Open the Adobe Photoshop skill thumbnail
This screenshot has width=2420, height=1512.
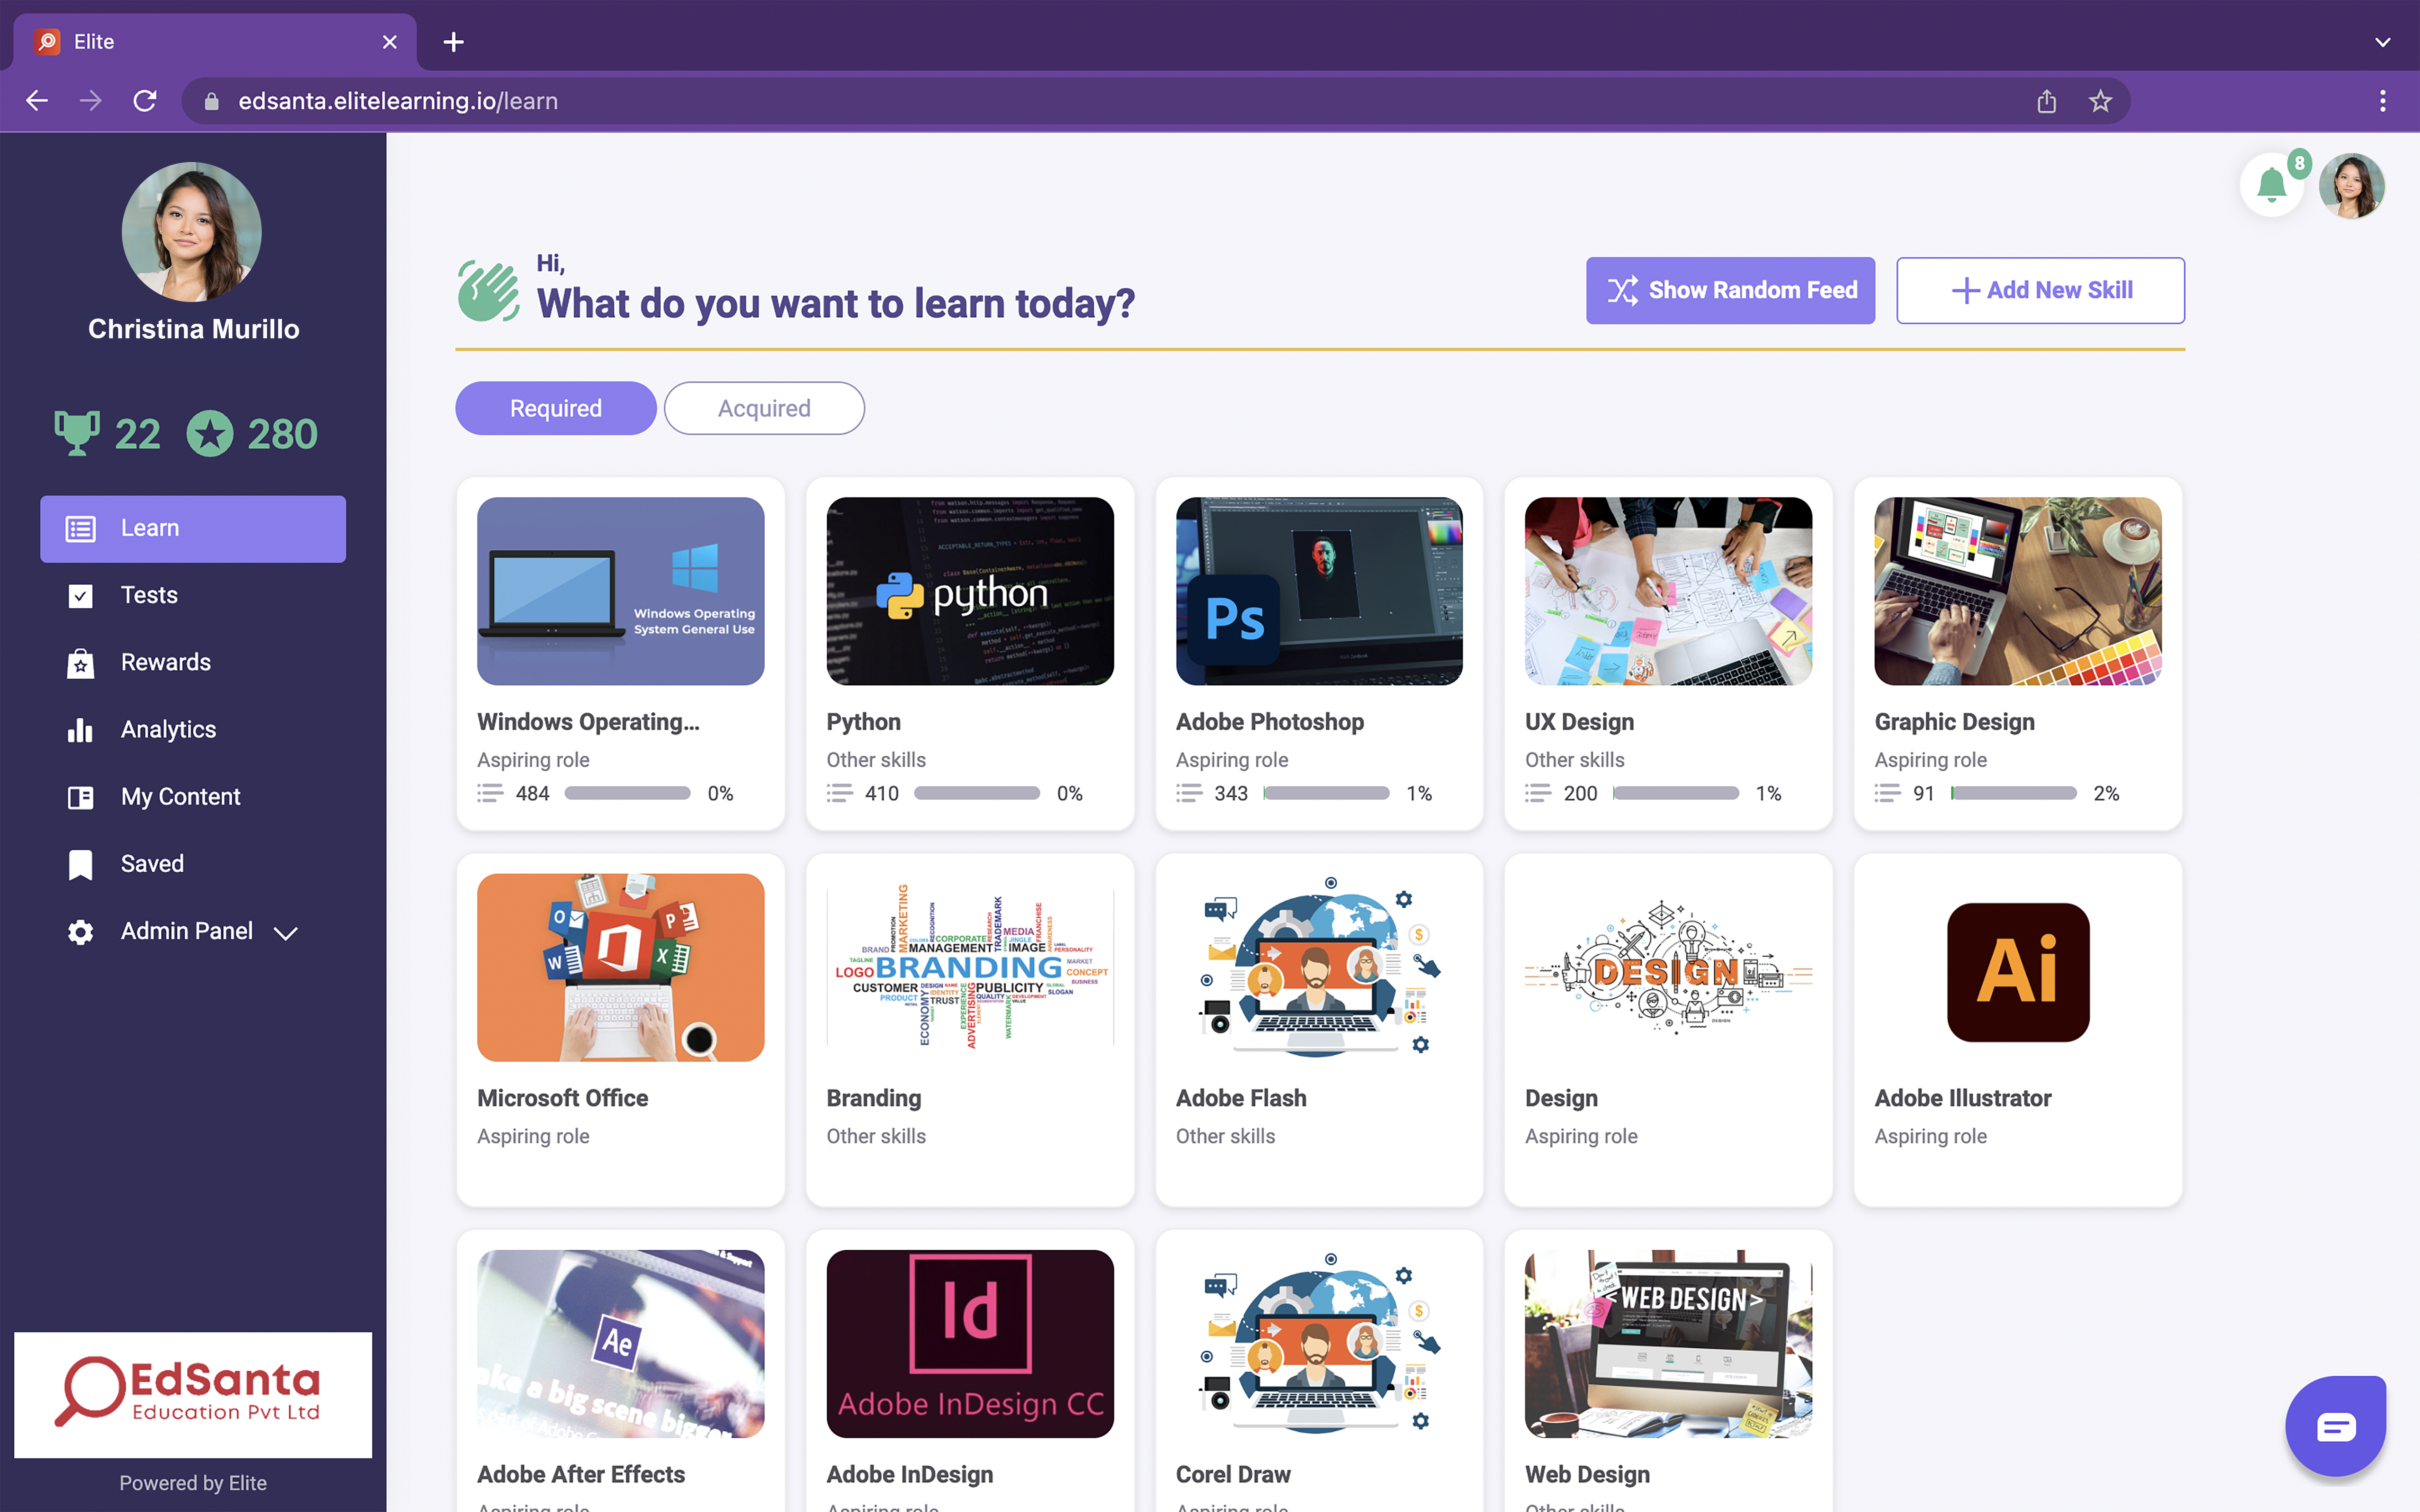pyautogui.click(x=1318, y=591)
